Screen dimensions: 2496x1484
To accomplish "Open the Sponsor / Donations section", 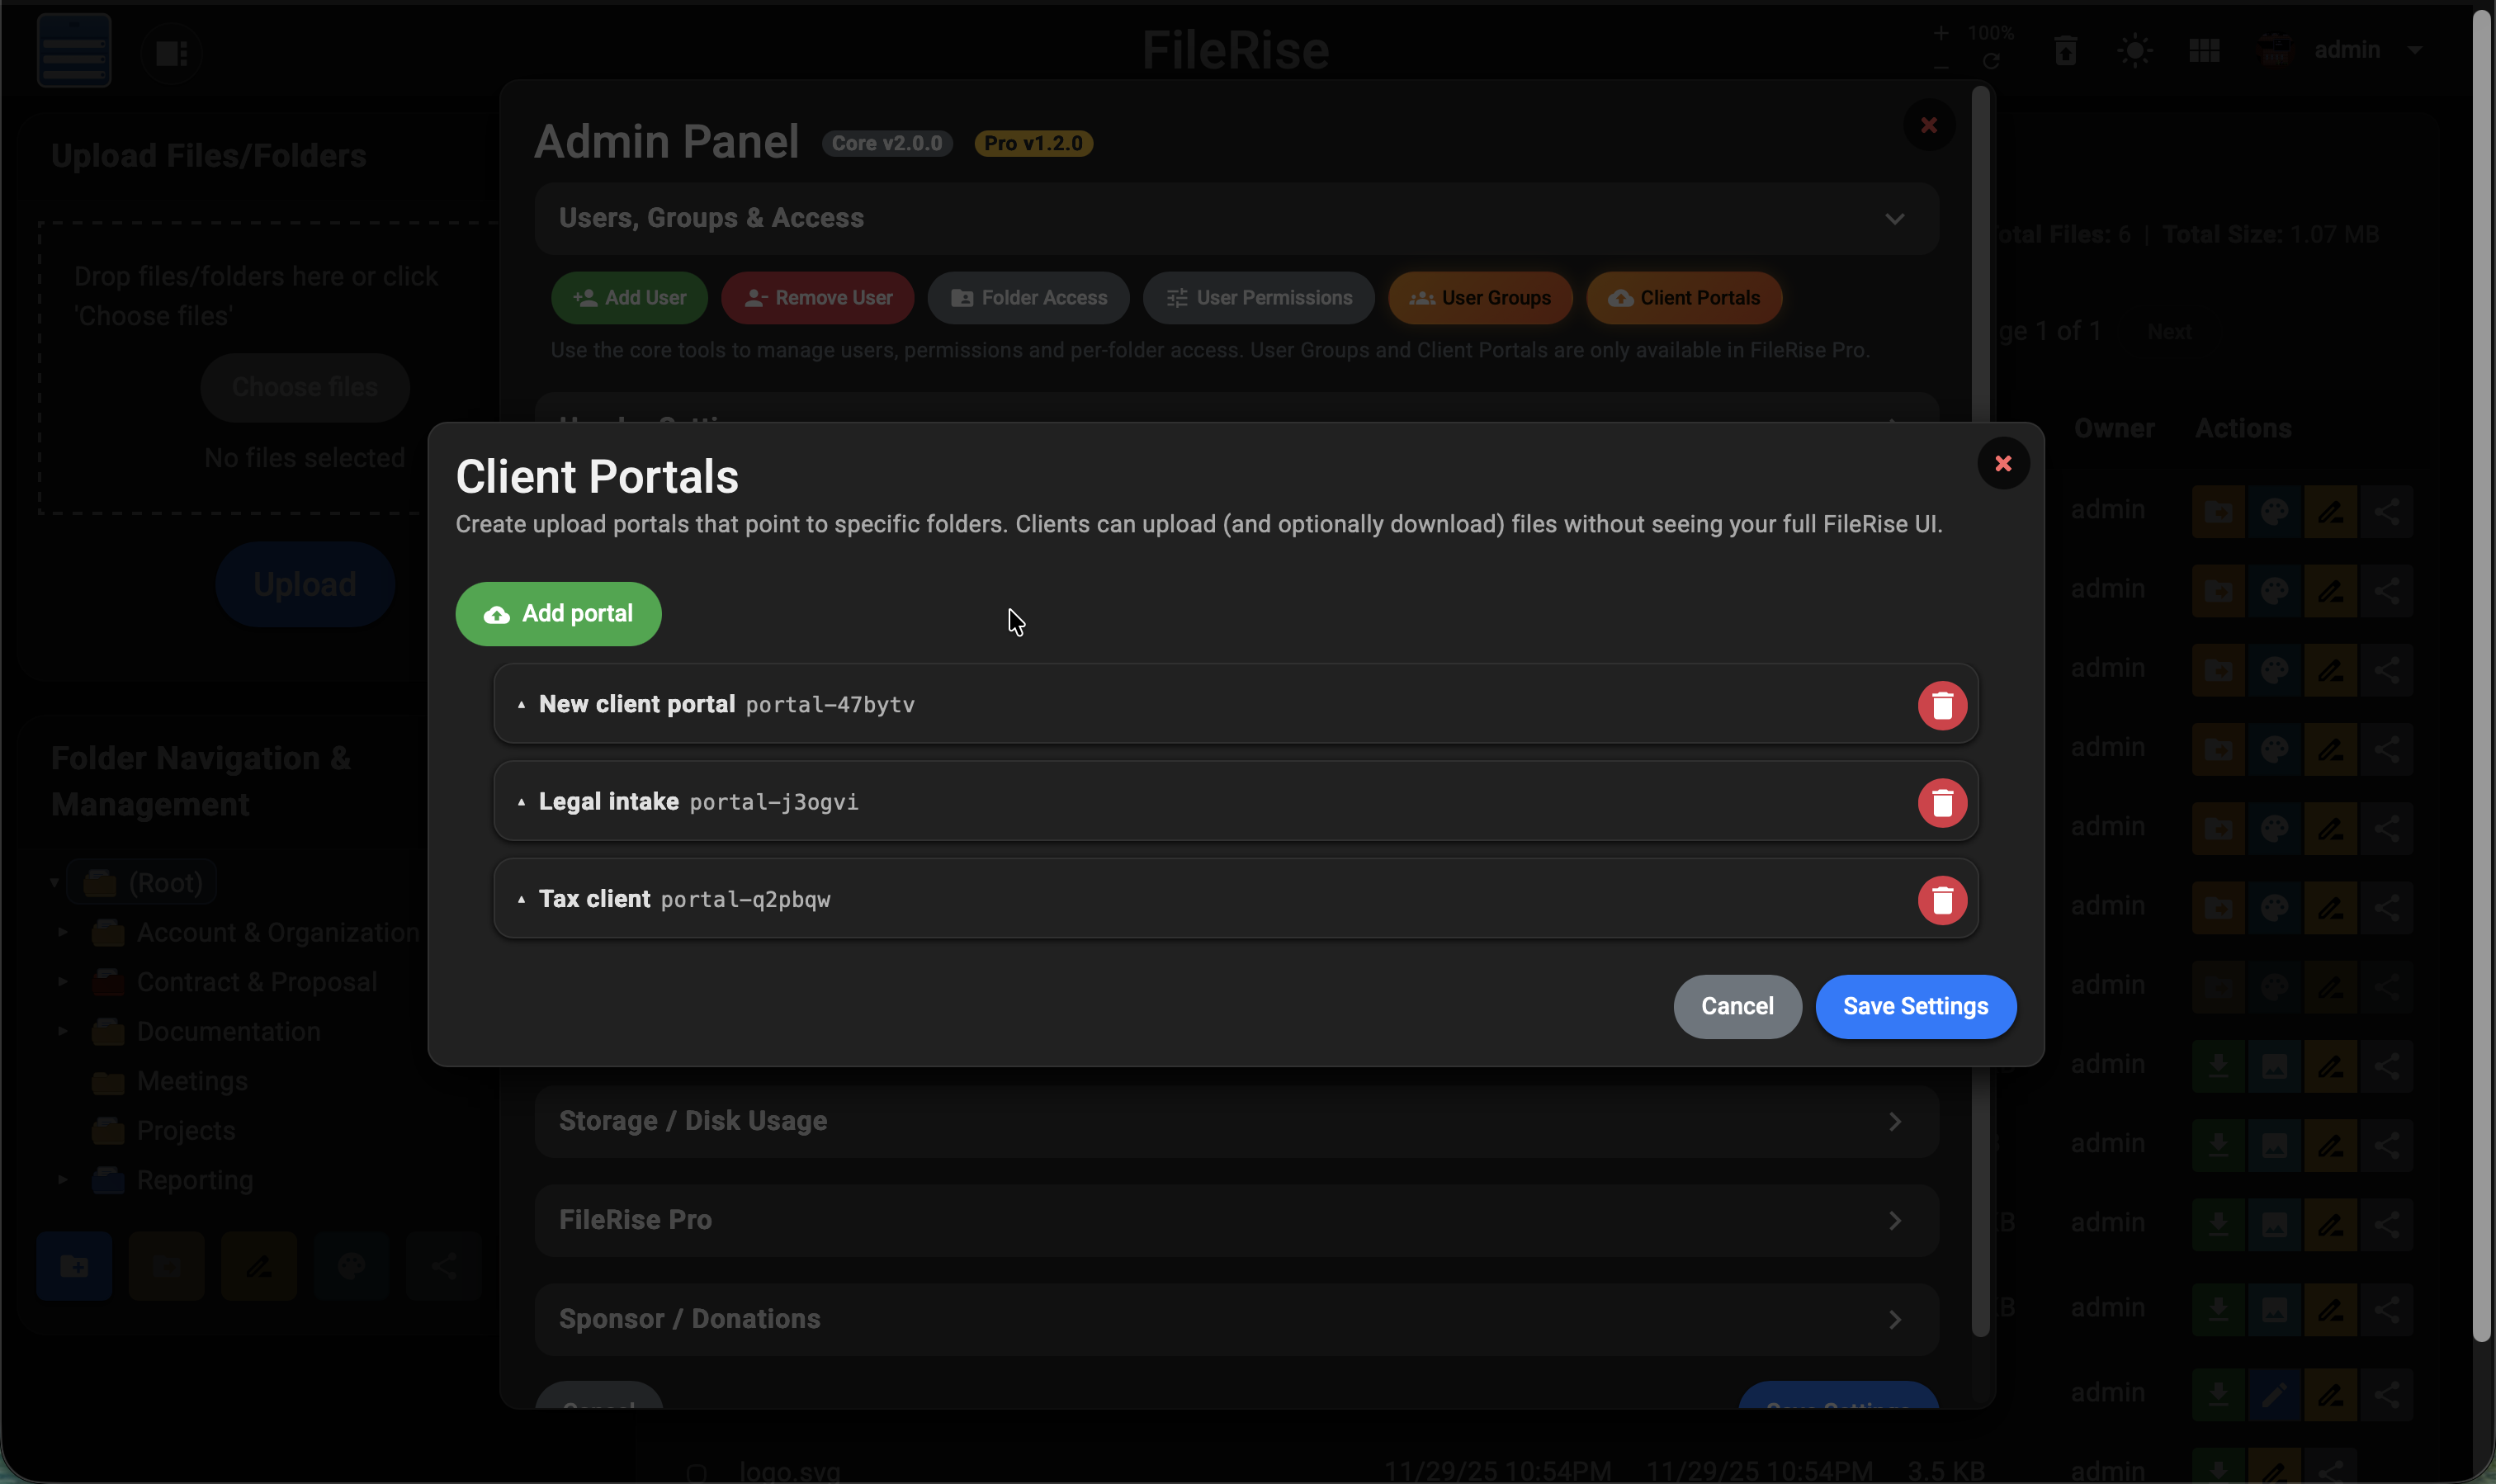I will coord(1235,1318).
